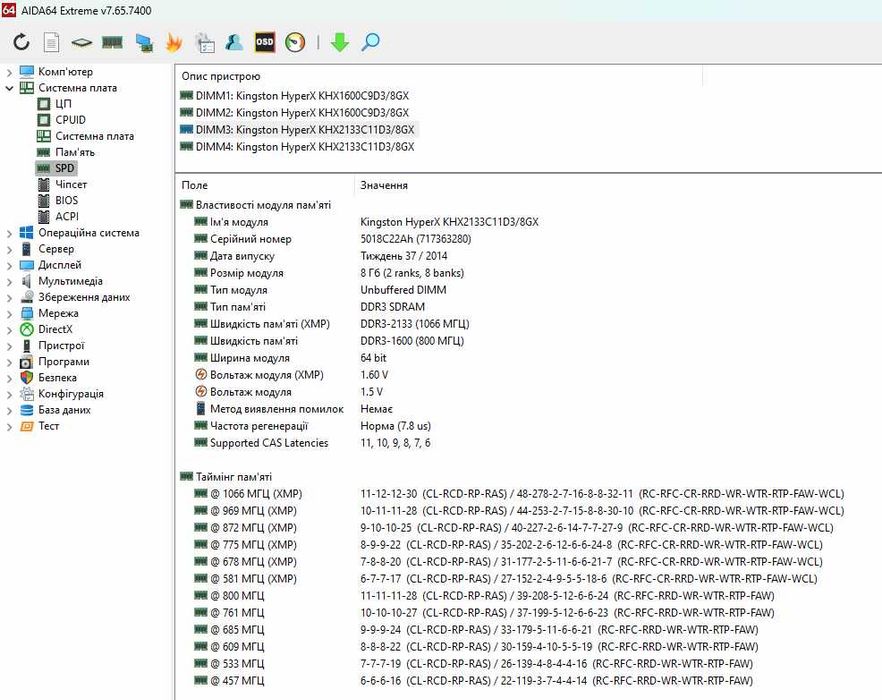Select the Системна плата child item
The height and width of the screenshot is (700, 882).
(x=94, y=136)
